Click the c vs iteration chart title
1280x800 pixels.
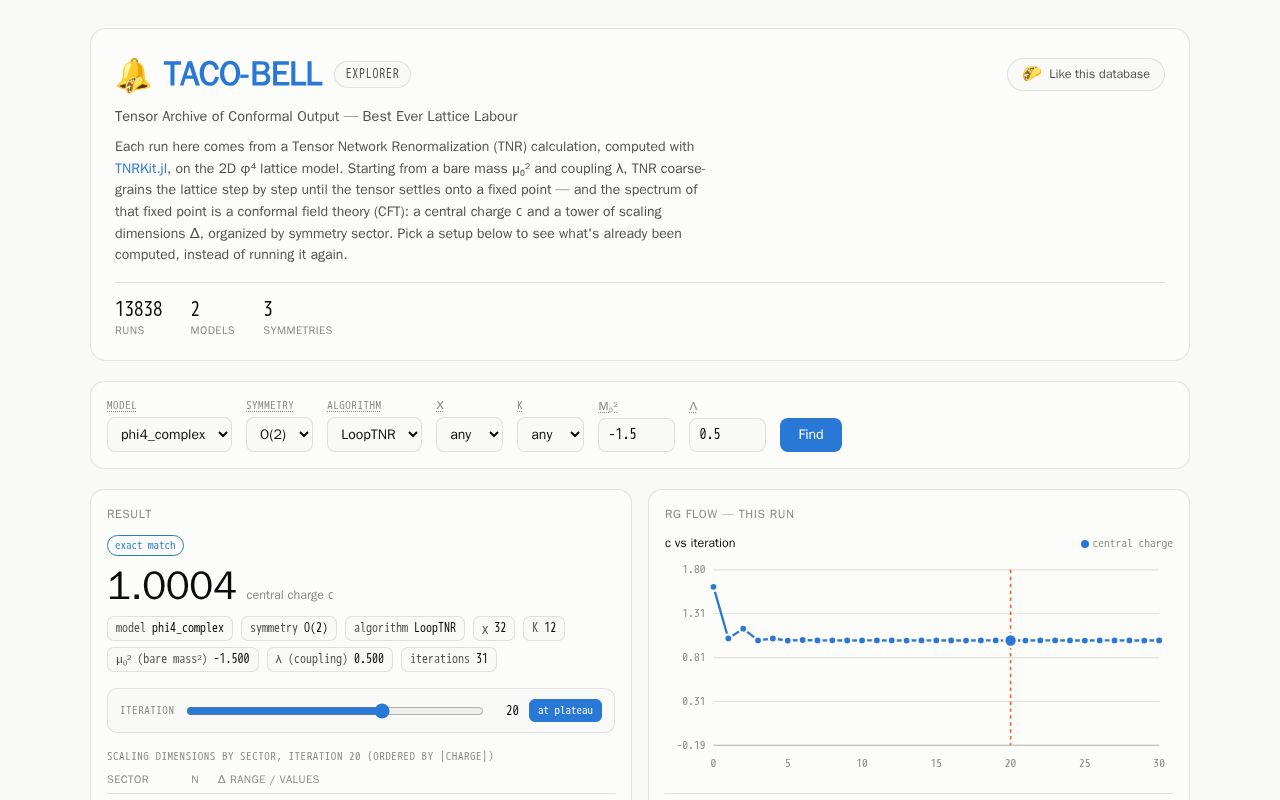coord(700,543)
